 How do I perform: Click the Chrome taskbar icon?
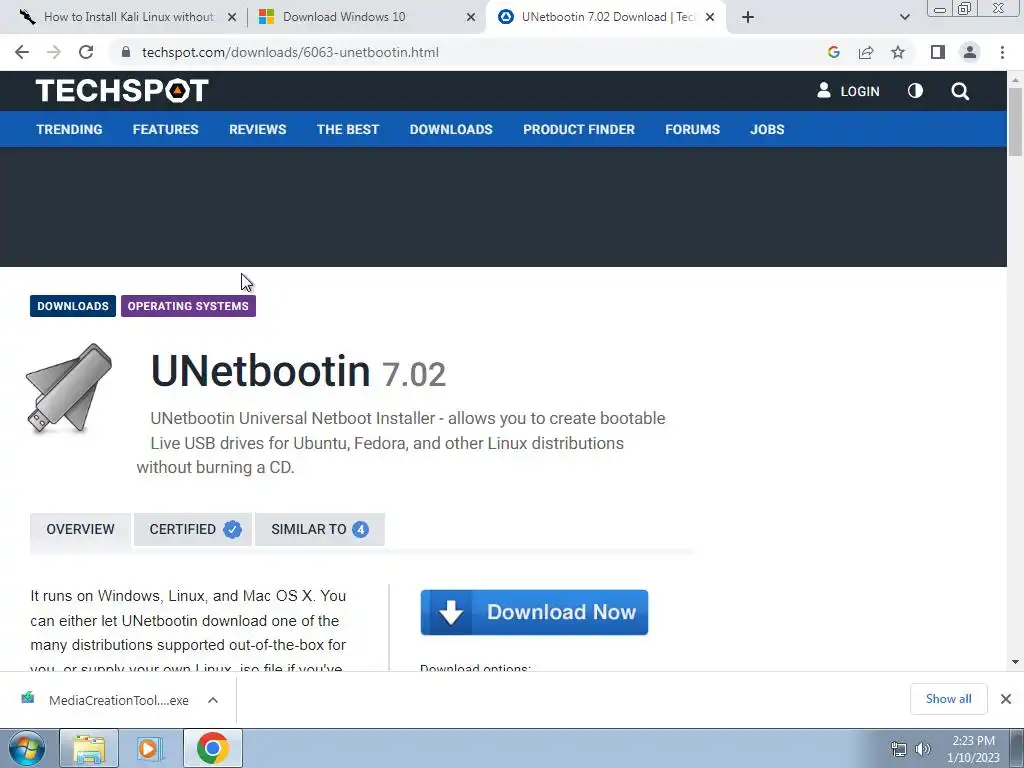point(213,748)
